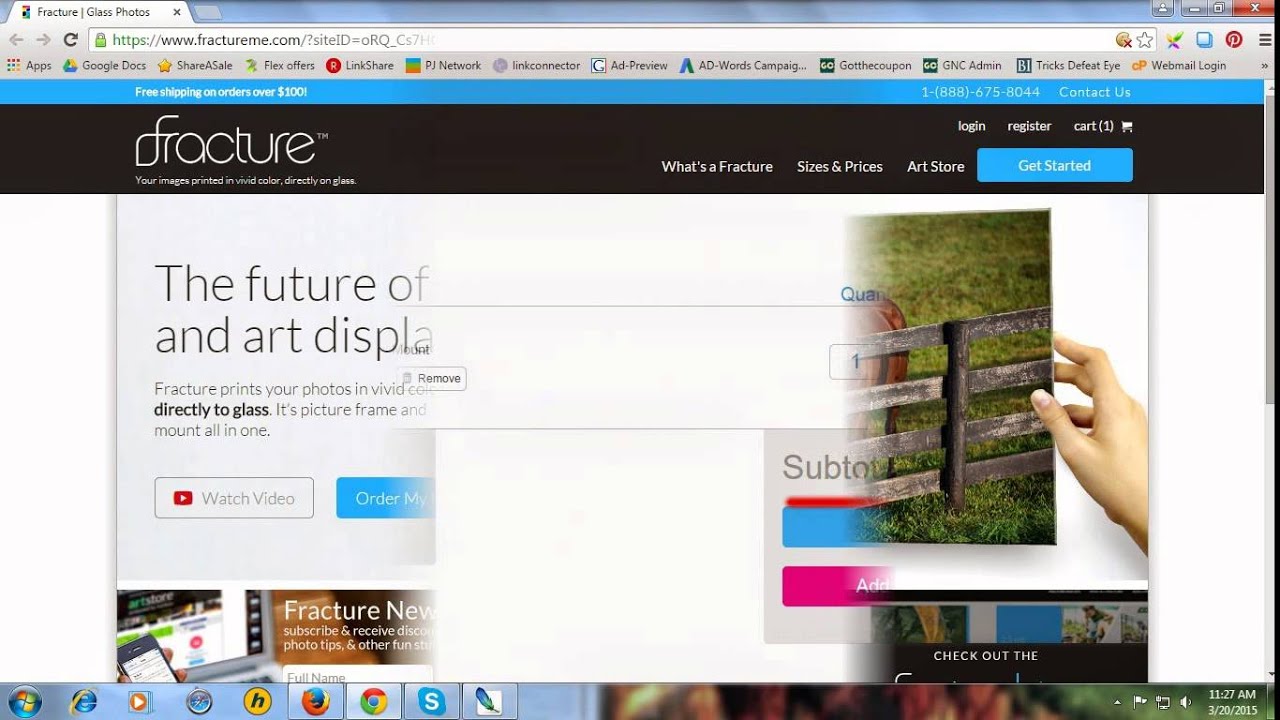Screen dimensions: 1280x720
Task: Click the Full Name input field
Action: [358, 677]
